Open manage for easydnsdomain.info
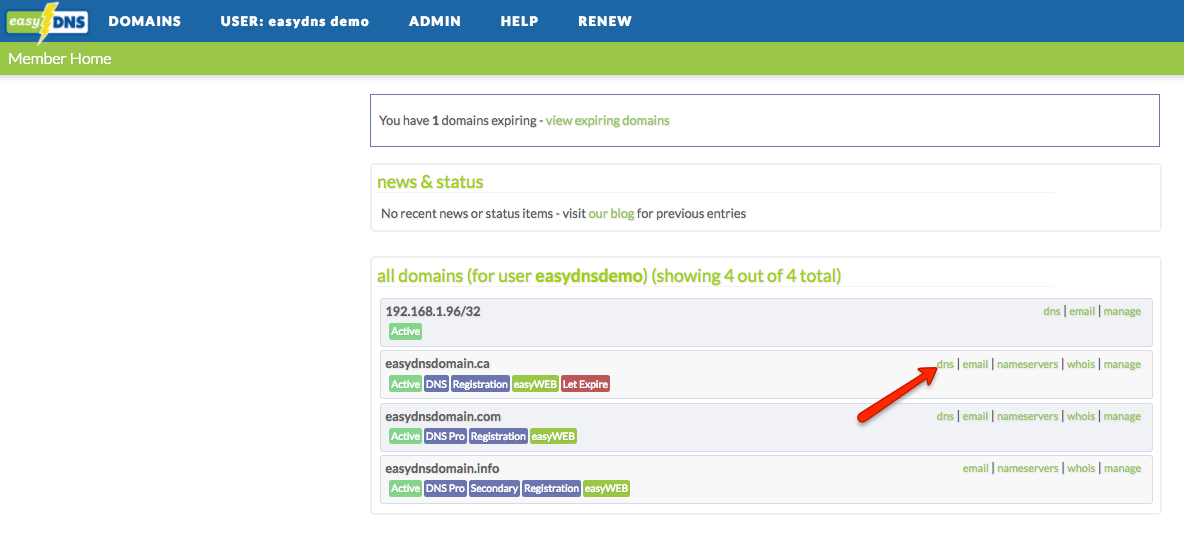This screenshot has height=534, width=1184. click(x=1122, y=468)
